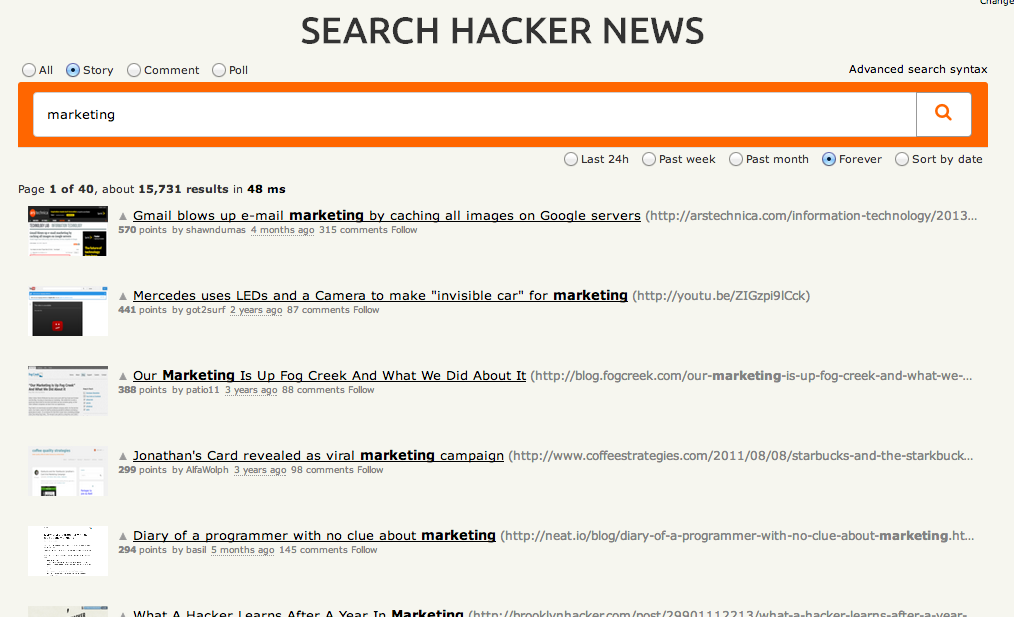Open What A Hacker Learns story title
This screenshot has height=617, width=1014.
298,612
